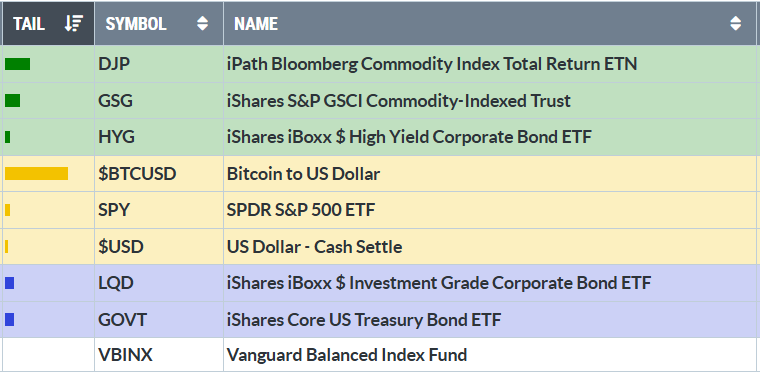Click the NAME column header text
This screenshot has height=374, width=760.
pyautogui.click(x=256, y=24)
